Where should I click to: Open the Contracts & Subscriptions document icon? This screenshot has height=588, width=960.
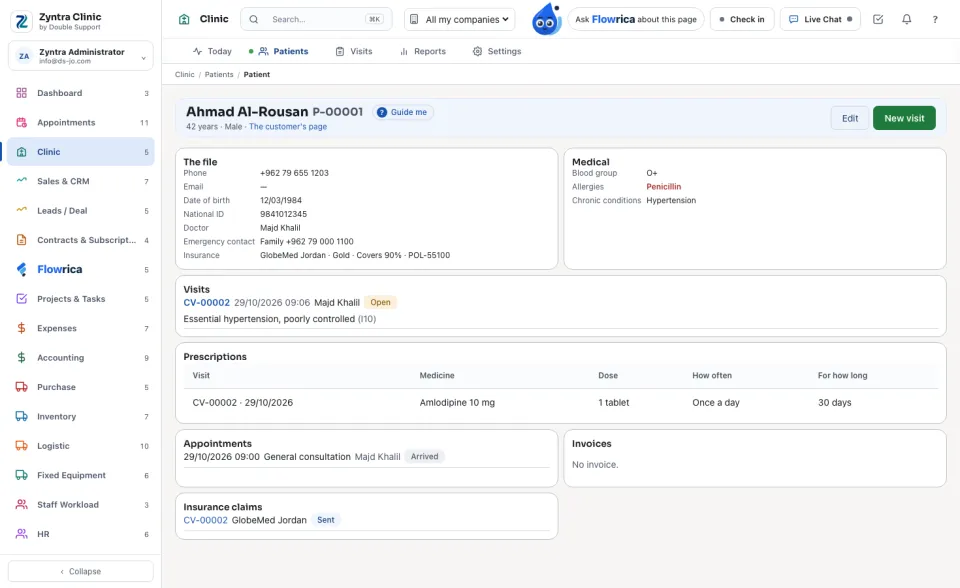pyautogui.click(x=21, y=240)
